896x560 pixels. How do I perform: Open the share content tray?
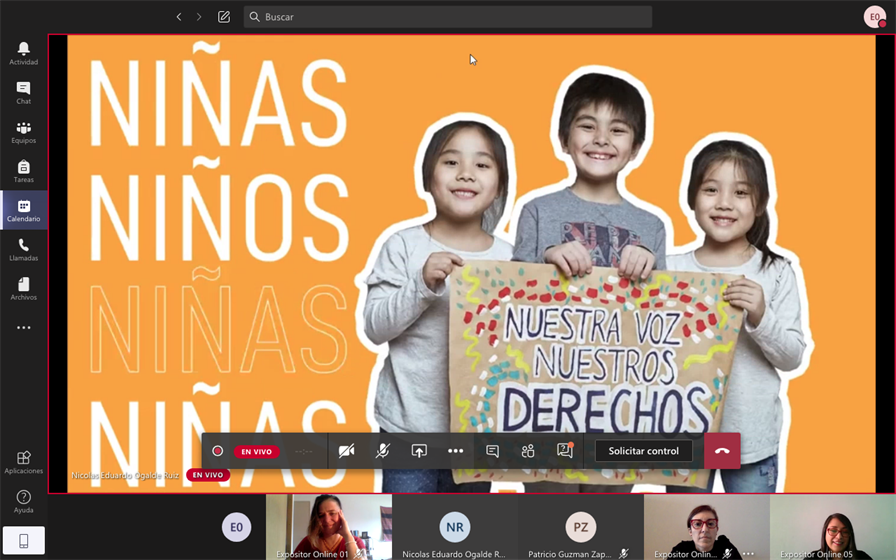click(419, 451)
